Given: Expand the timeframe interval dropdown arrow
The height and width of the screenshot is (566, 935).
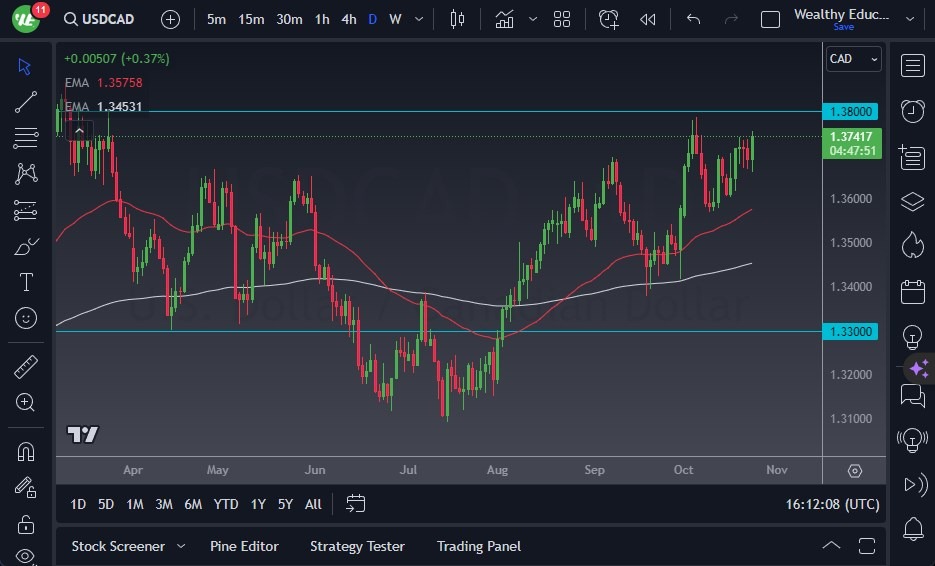Looking at the screenshot, I should tap(418, 19).
